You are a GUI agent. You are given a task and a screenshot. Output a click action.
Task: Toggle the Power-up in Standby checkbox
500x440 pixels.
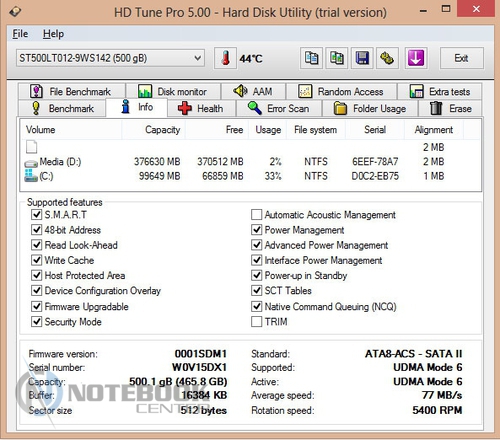tap(256, 275)
